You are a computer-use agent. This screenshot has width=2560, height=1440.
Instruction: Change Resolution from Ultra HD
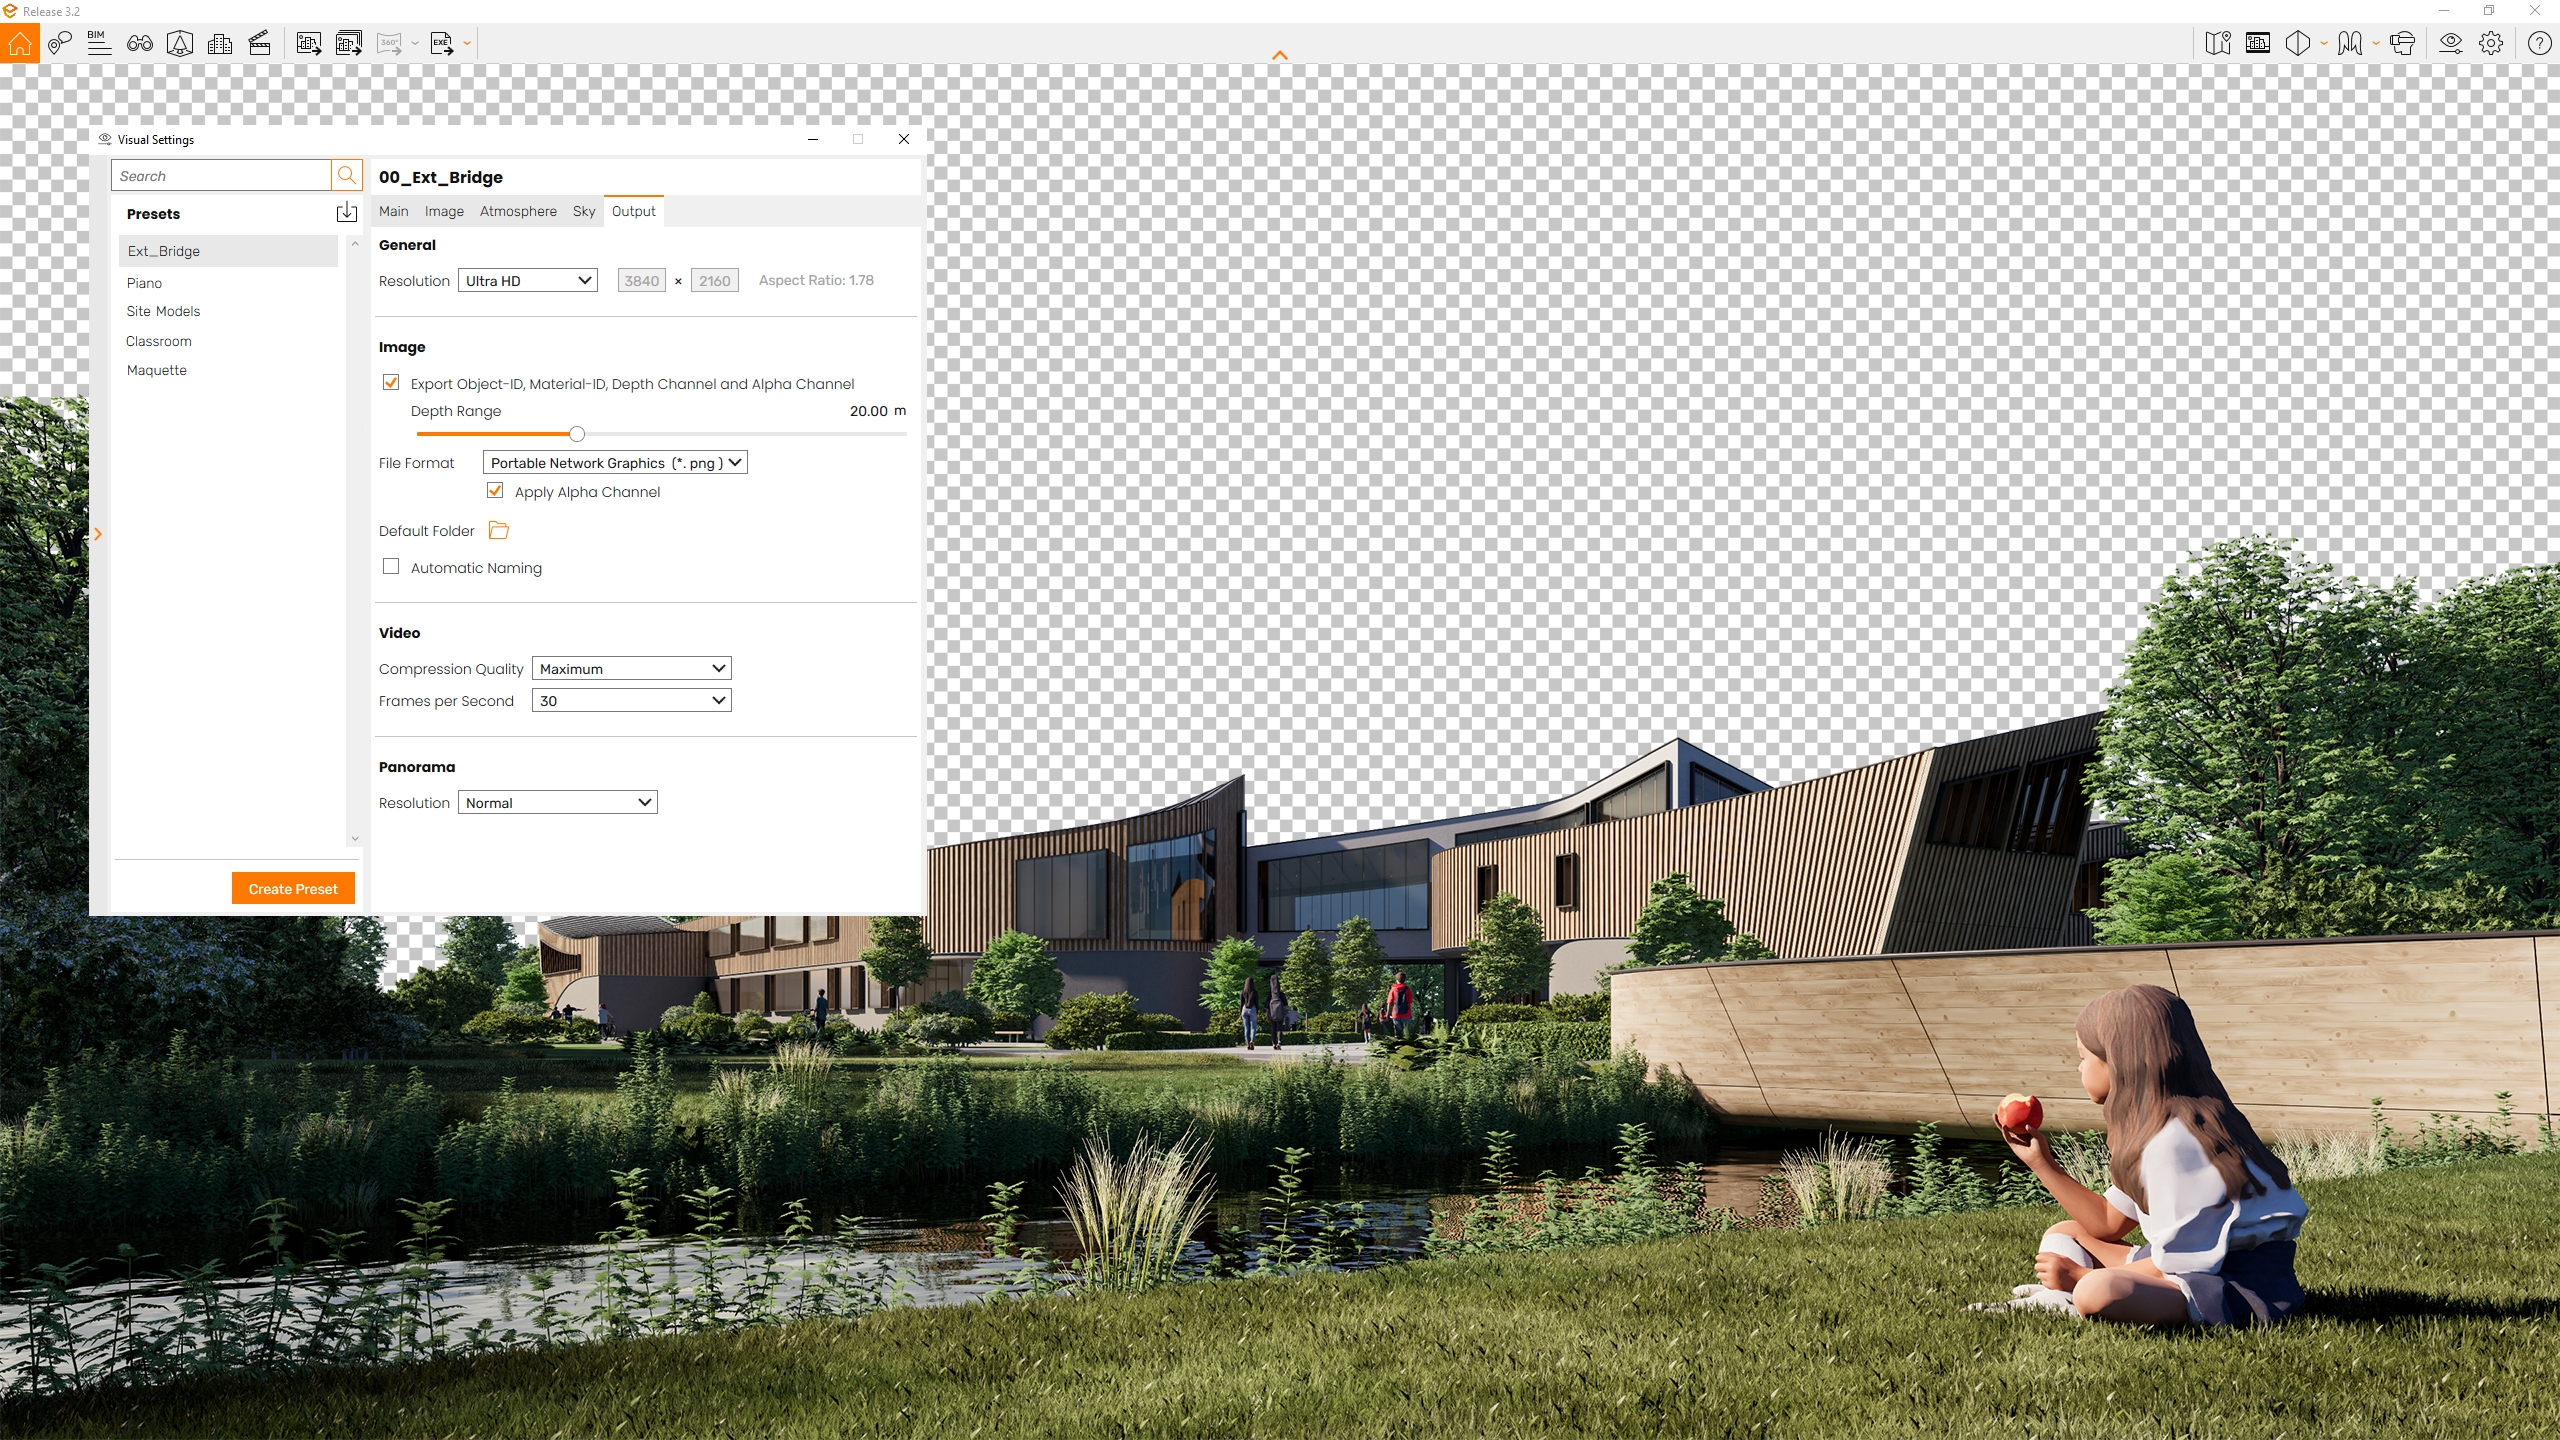527,280
